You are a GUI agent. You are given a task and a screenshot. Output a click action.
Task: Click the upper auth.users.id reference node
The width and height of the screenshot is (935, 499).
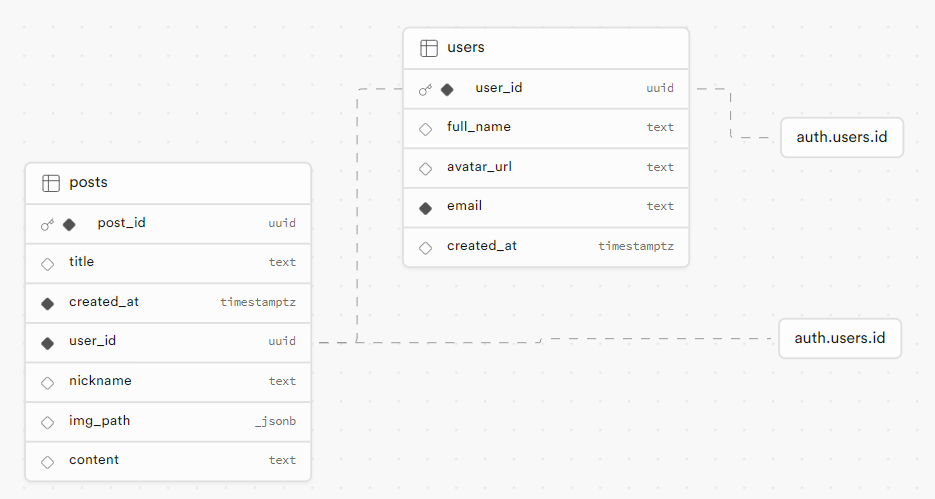(842, 138)
